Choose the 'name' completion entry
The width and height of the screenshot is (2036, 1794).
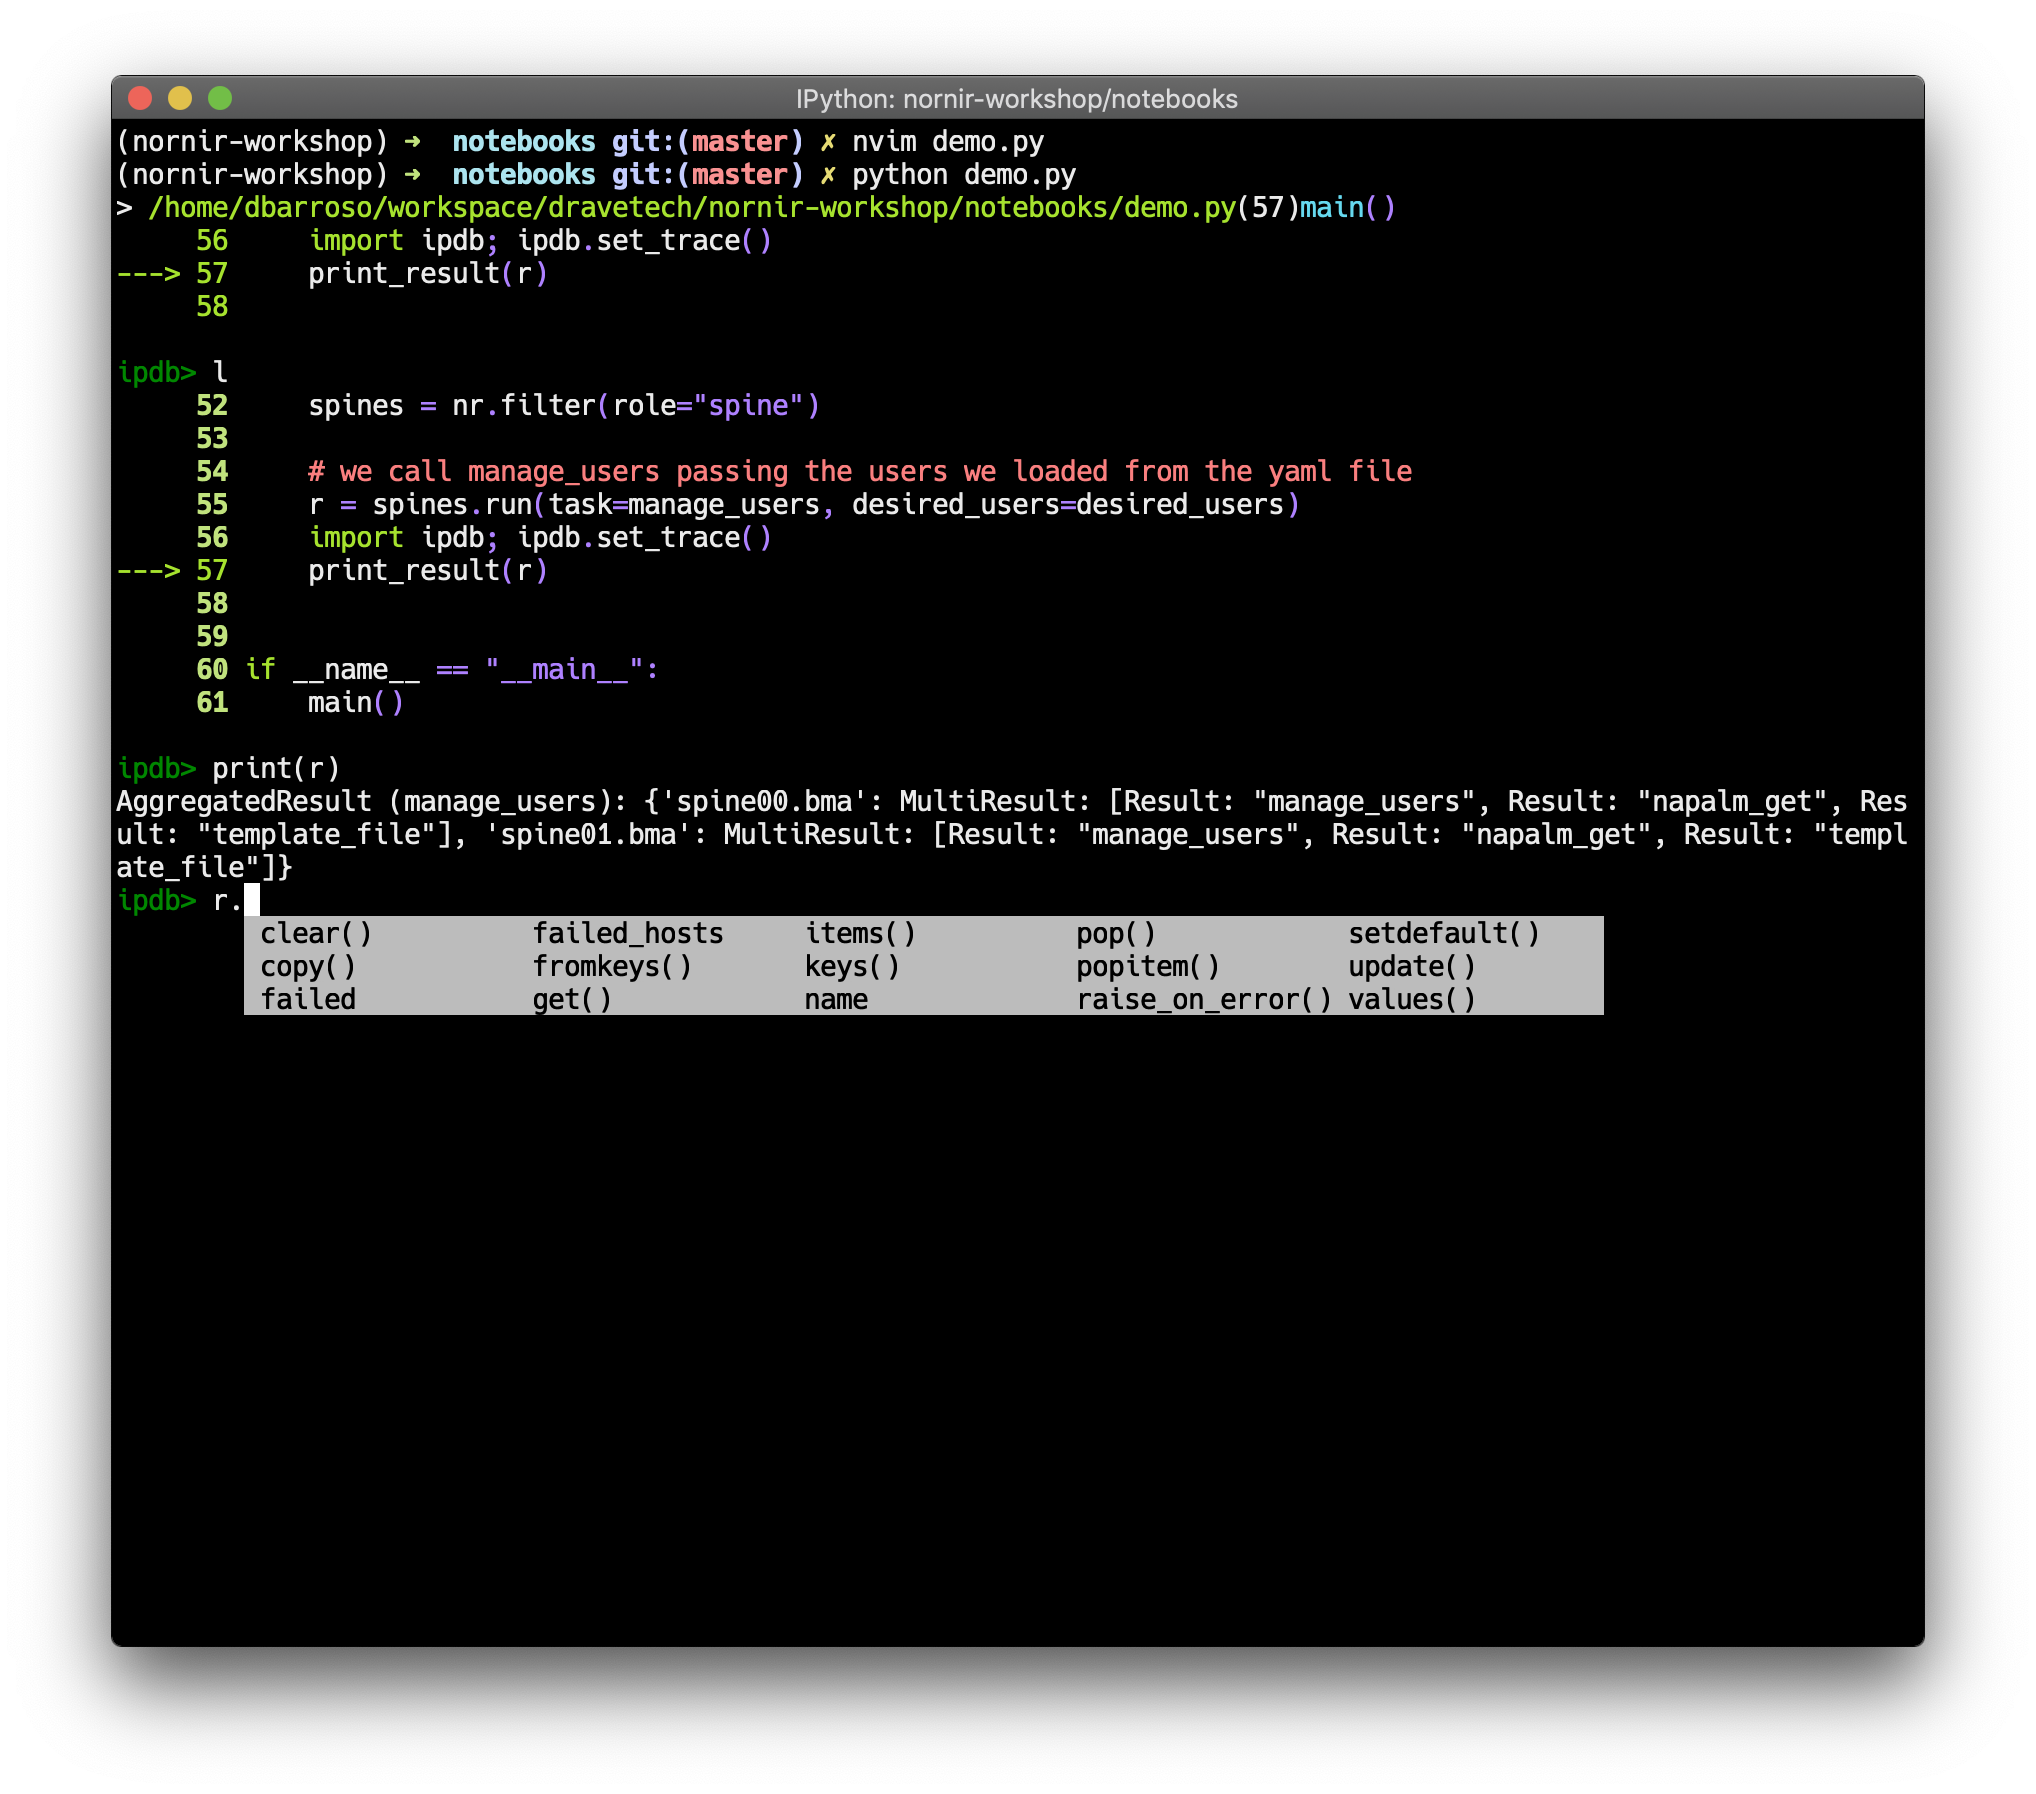click(836, 999)
